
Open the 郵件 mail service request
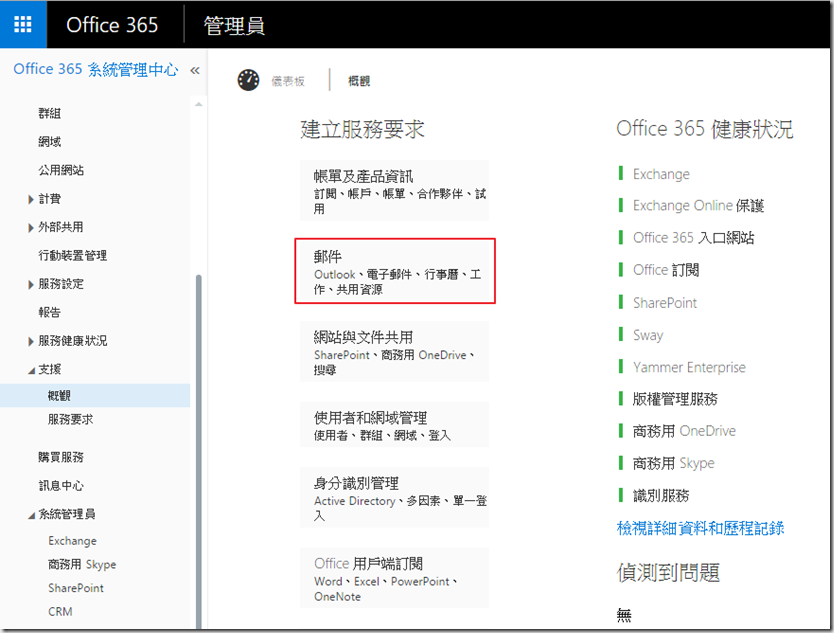pyautogui.click(x=395, y=271)
